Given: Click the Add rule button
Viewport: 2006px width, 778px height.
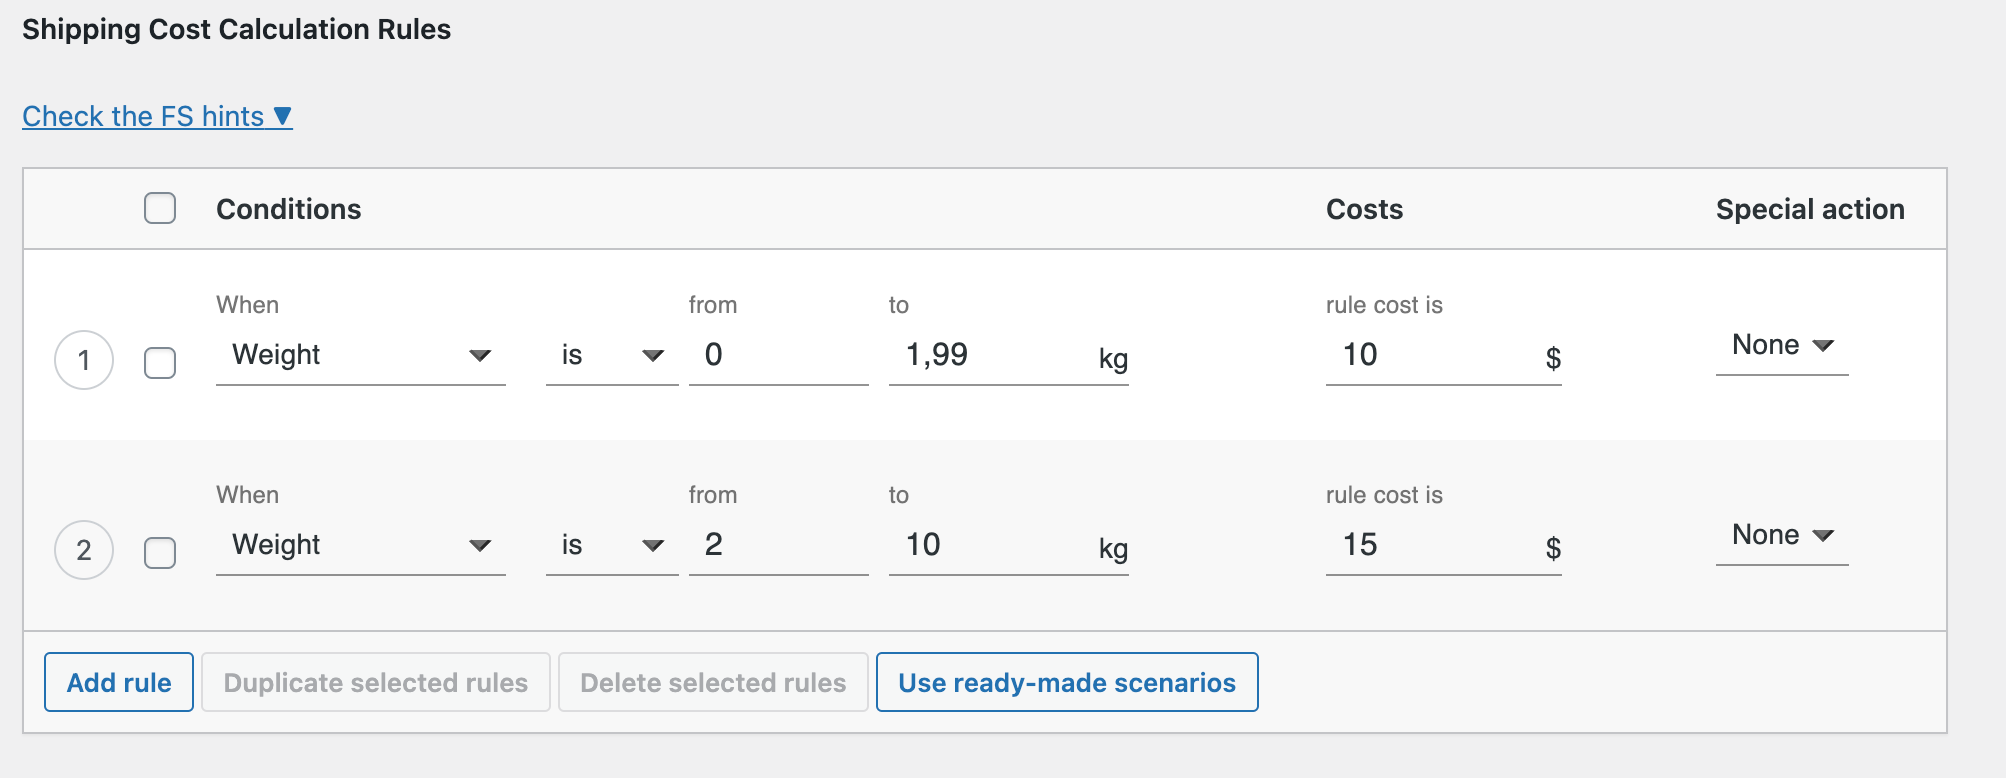Looking at the screenshot, I should [x=119, y=683].
